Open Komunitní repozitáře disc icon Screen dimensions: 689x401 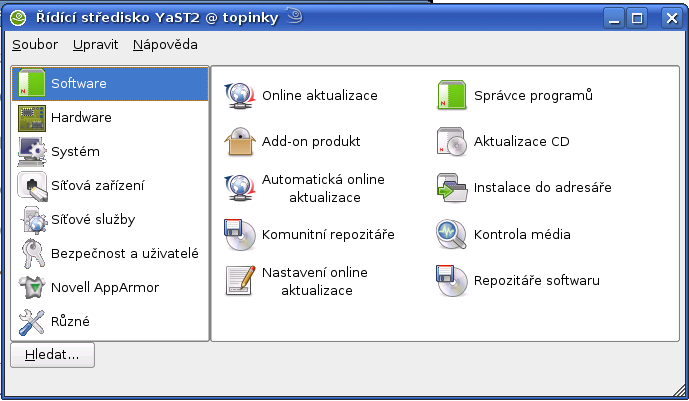(240, 234)
